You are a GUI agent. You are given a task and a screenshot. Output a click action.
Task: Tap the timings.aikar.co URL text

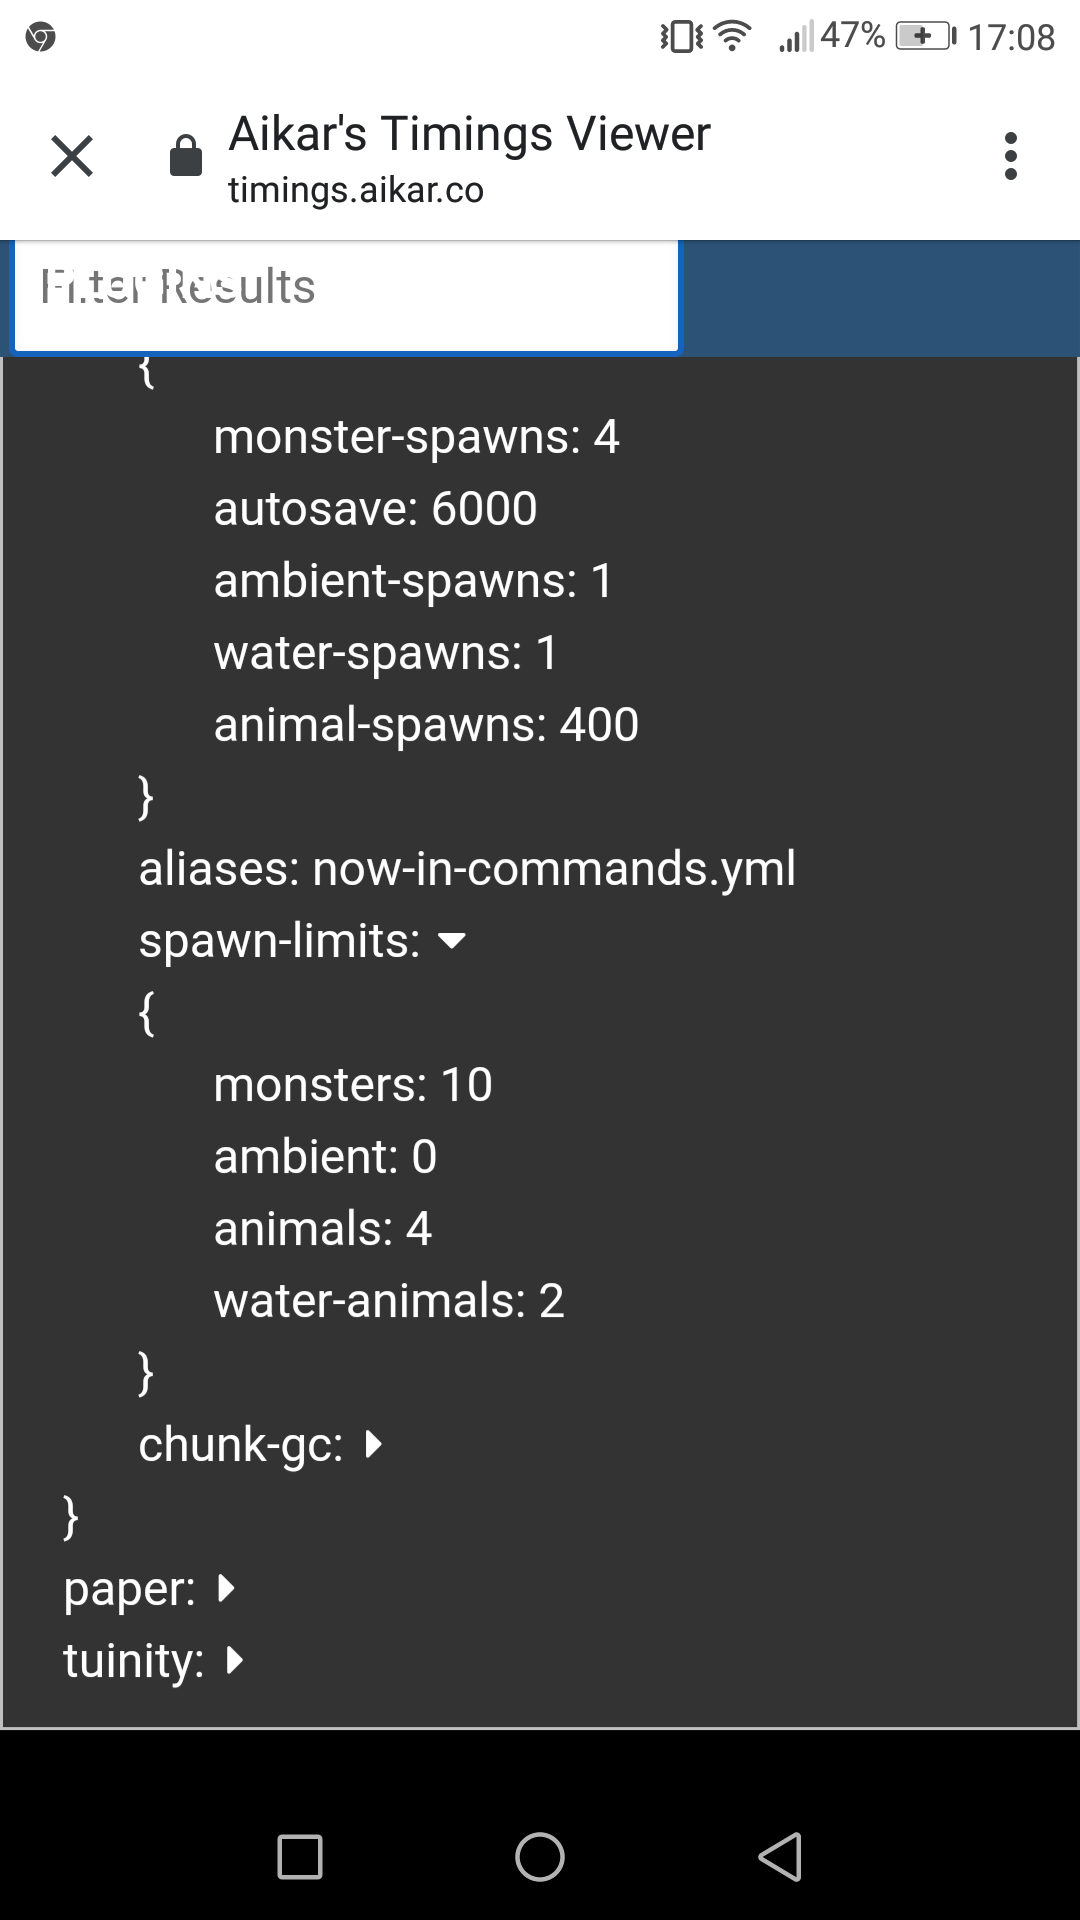coord(356,190)
